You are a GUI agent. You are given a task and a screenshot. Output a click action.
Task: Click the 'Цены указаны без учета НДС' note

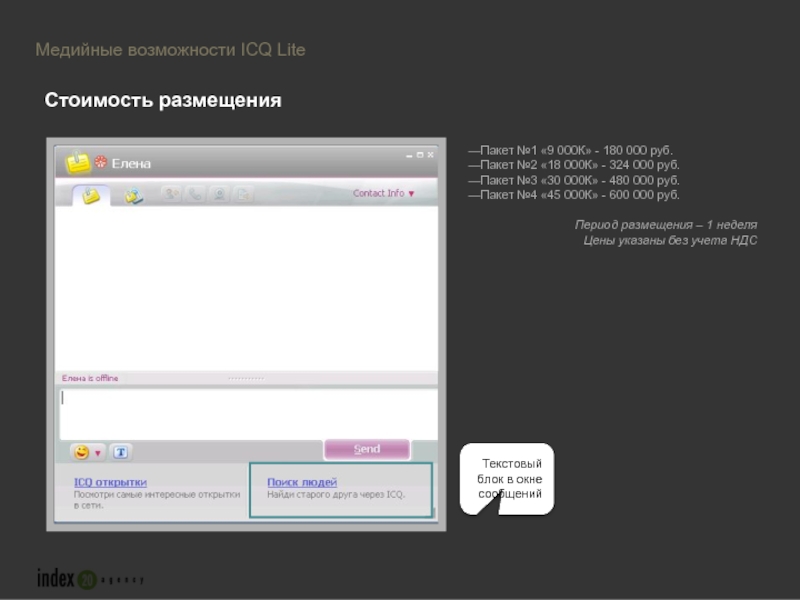[x=670, y=240]
